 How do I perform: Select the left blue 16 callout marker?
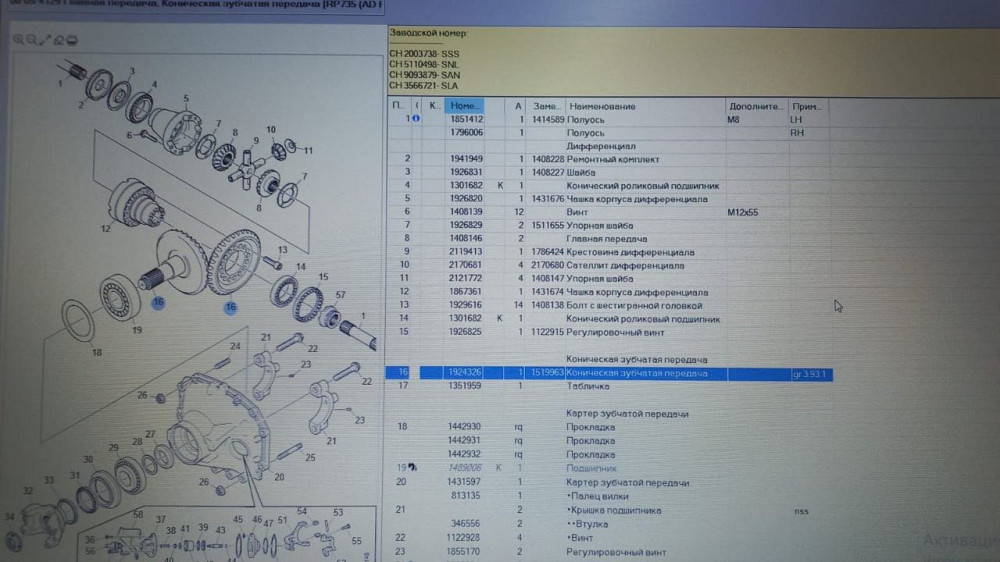click(158, 301)
